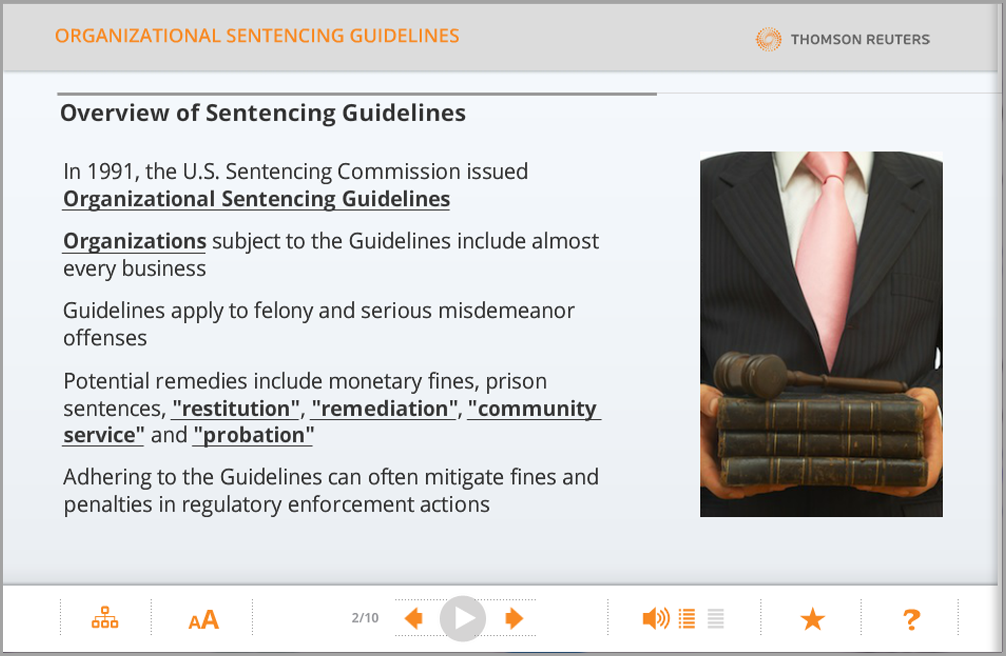Image resolution: width=1006 pixels, height=656 pixels.
Task: Advance to the next slide arrow
Action: coord(514,619)
